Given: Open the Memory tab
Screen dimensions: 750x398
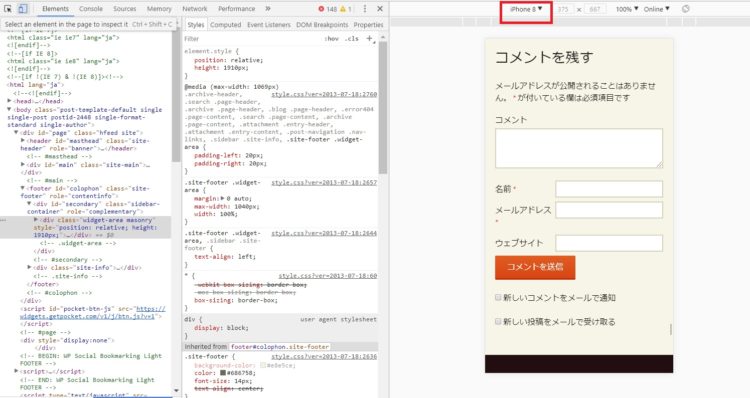Looking at the screenshot, I should [x=159, y=9].
